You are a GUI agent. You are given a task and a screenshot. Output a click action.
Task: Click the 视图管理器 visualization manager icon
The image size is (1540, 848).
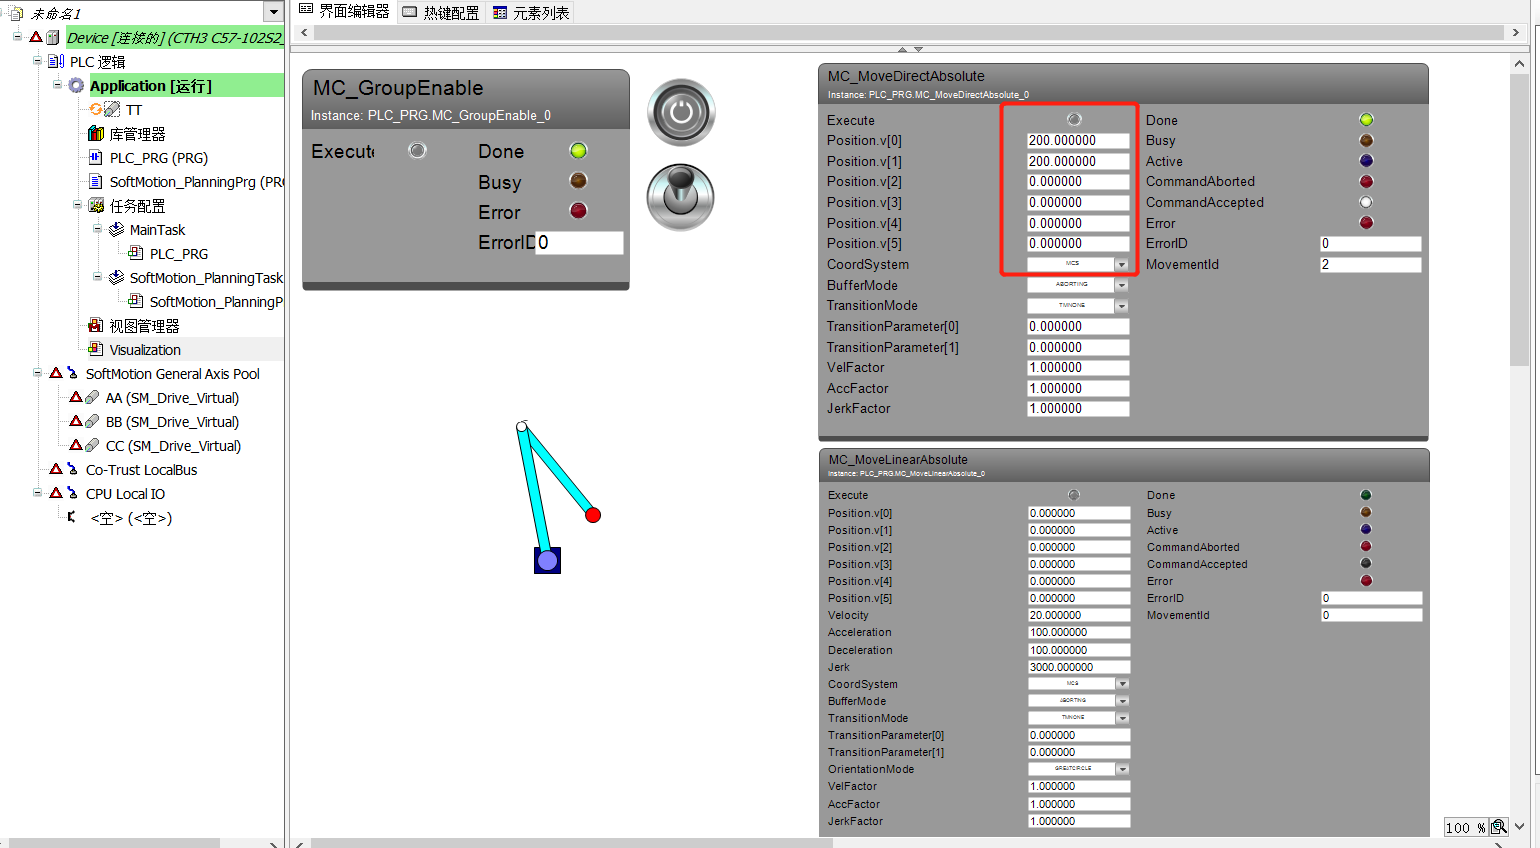click(x=96, y=326)
